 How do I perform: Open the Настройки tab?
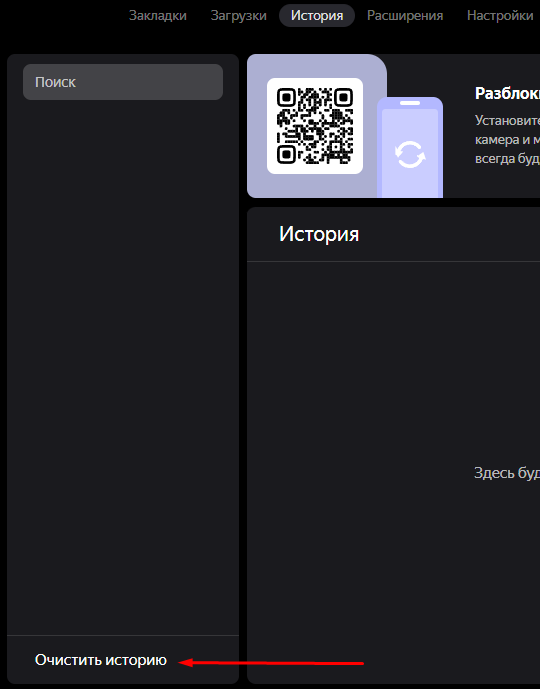pyautogui.click(x=500, y=16)
